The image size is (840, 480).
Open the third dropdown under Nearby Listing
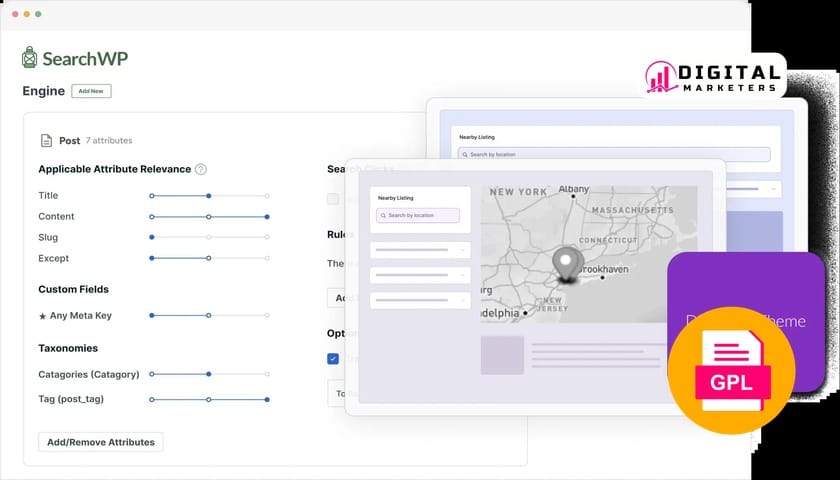(x=419, y=300)
